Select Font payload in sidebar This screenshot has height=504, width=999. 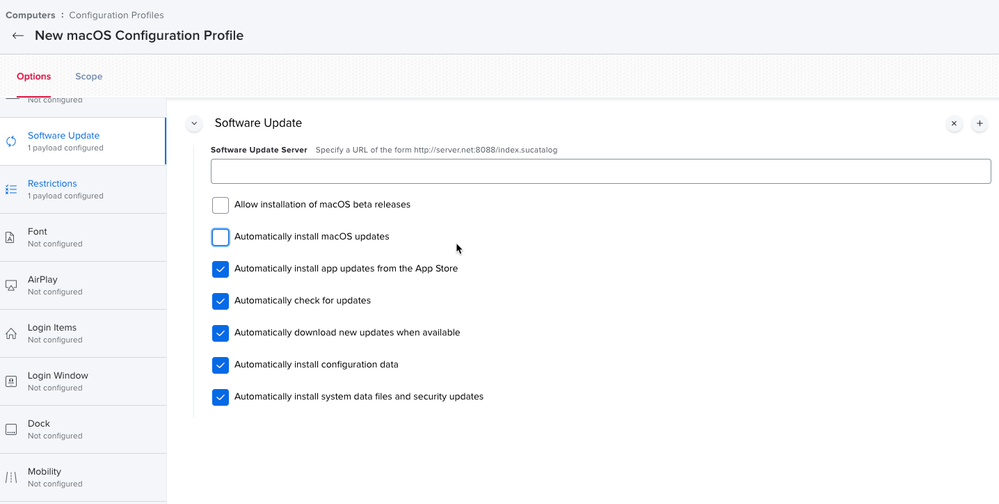pos(83,238)
